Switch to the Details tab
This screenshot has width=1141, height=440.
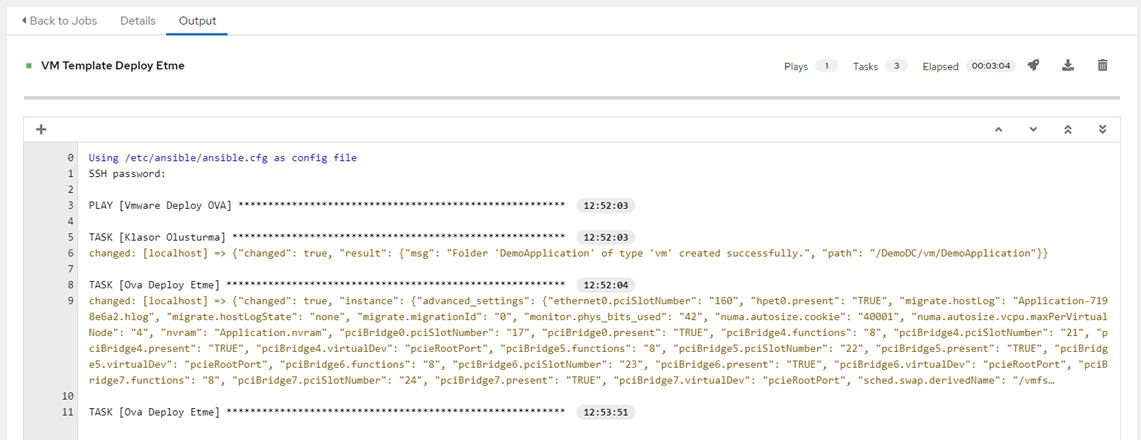coord(138,20)
